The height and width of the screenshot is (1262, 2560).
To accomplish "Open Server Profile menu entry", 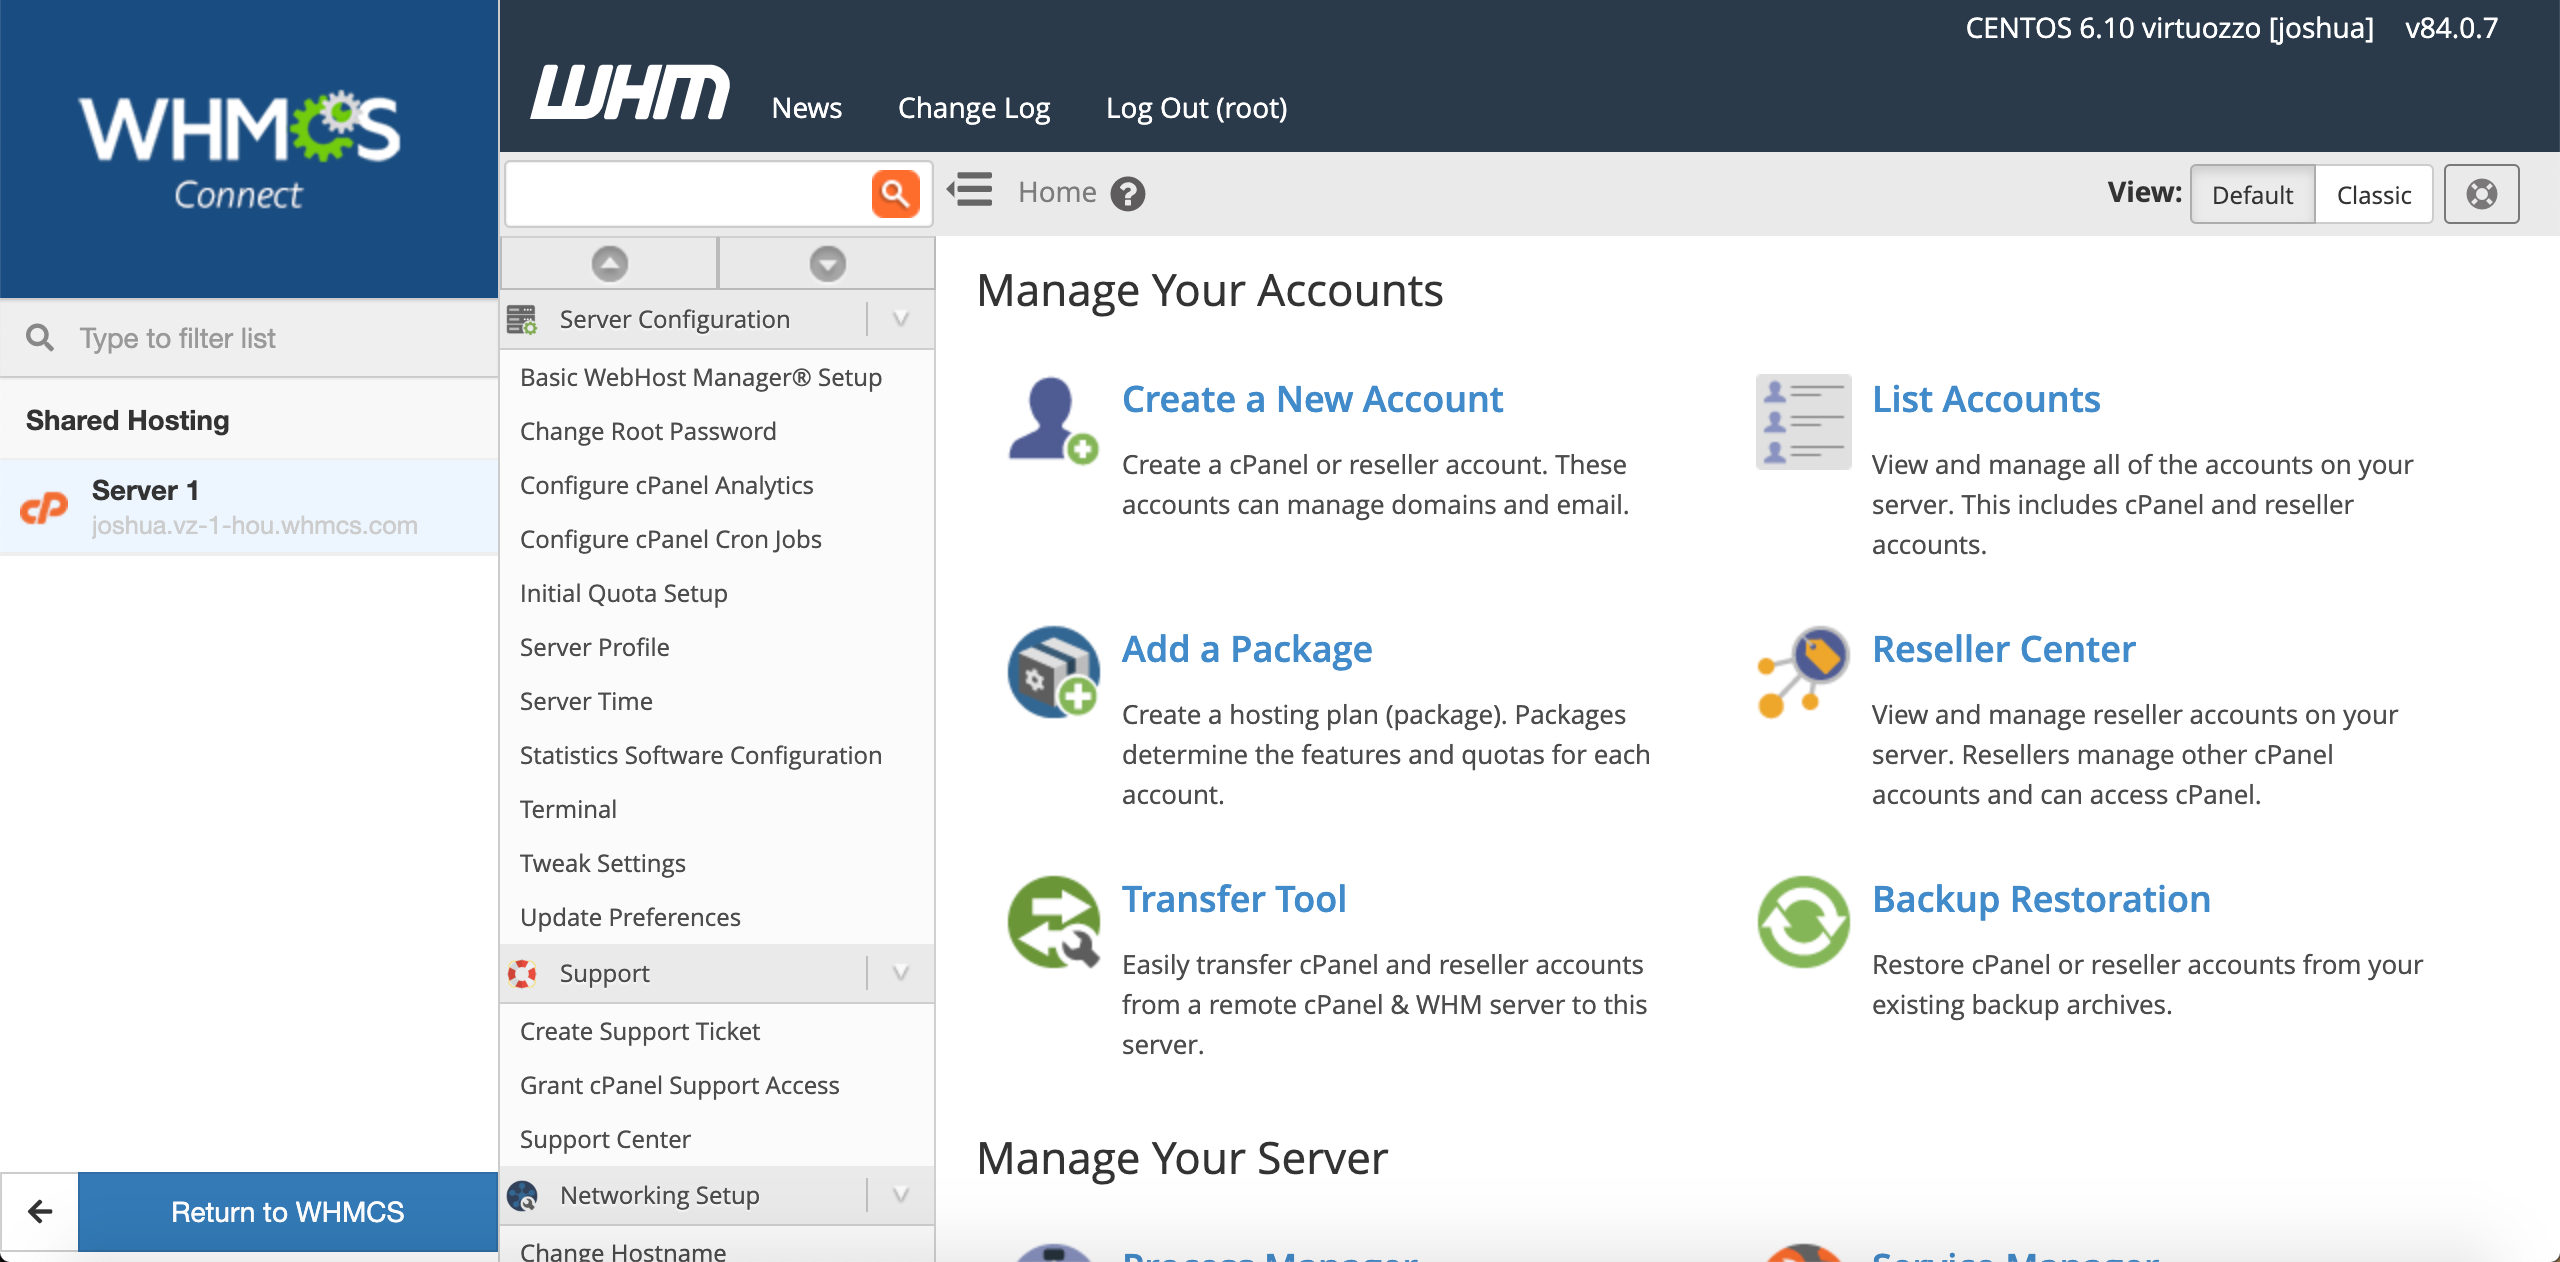I will pos(594,647).
